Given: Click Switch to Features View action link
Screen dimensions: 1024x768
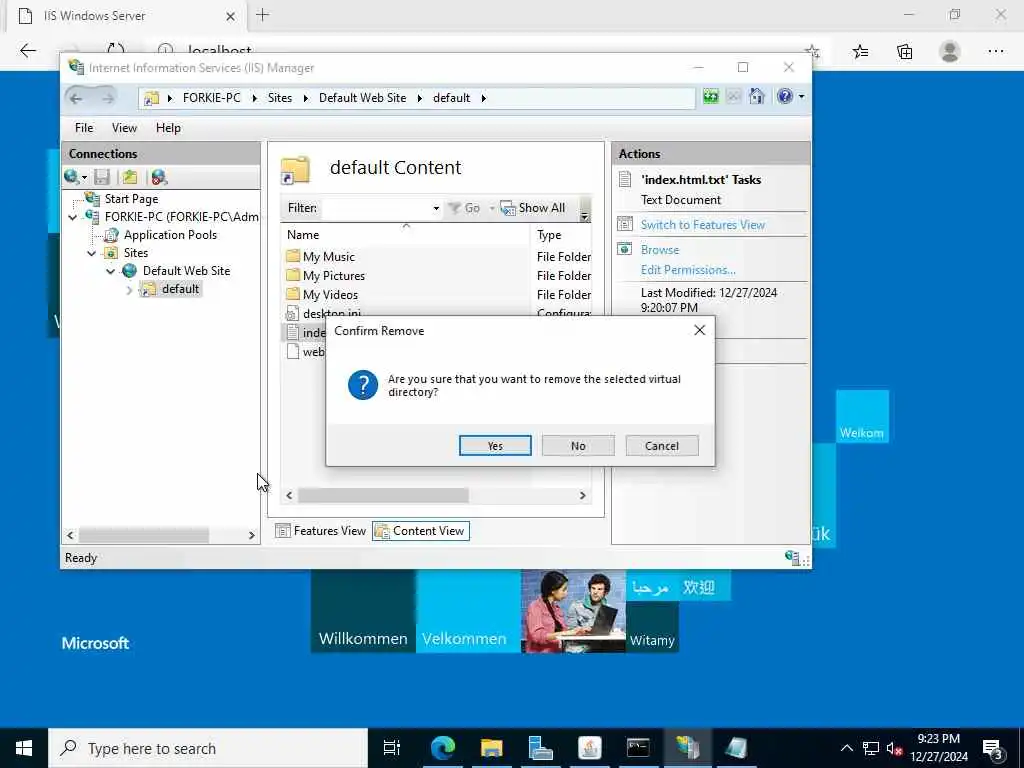Looking at the screenshot, I should [703, 225].
